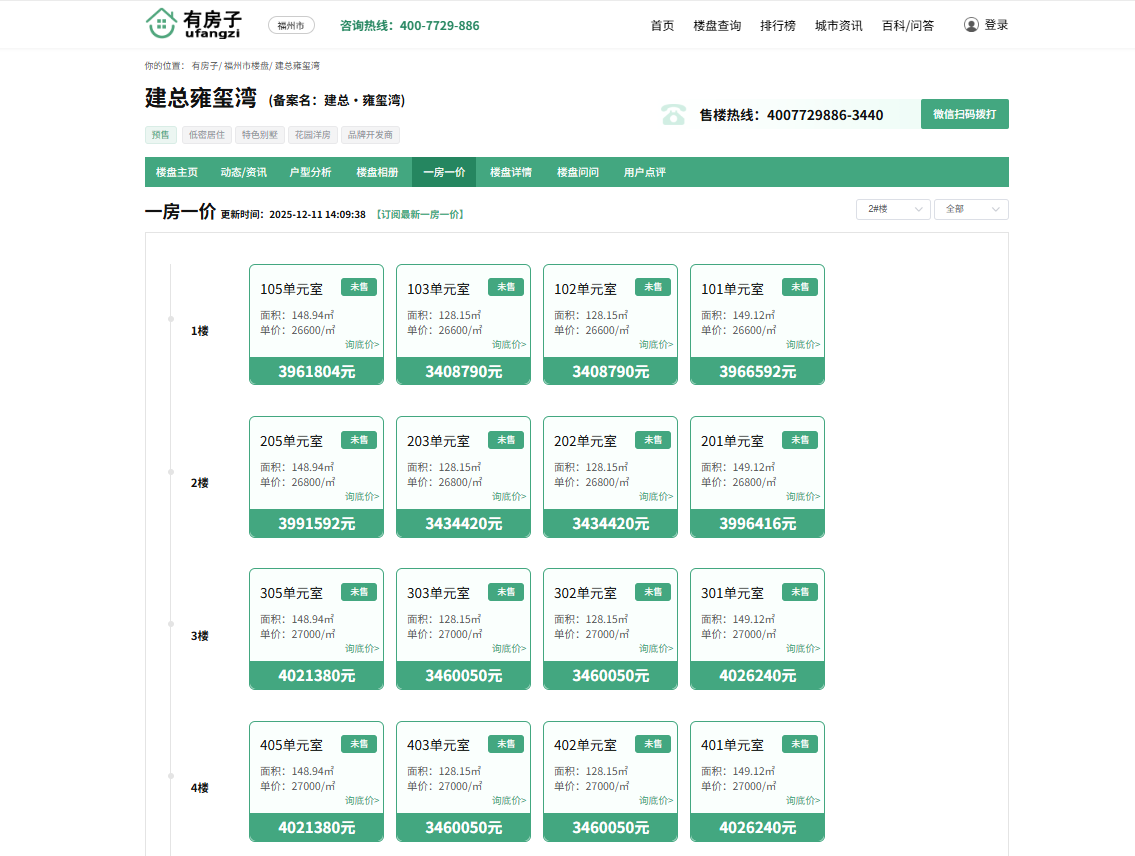Viewport: 1135px width, 856px height.
Task: Open 城市资讯 in the top menu
Action: click(838, 25)
